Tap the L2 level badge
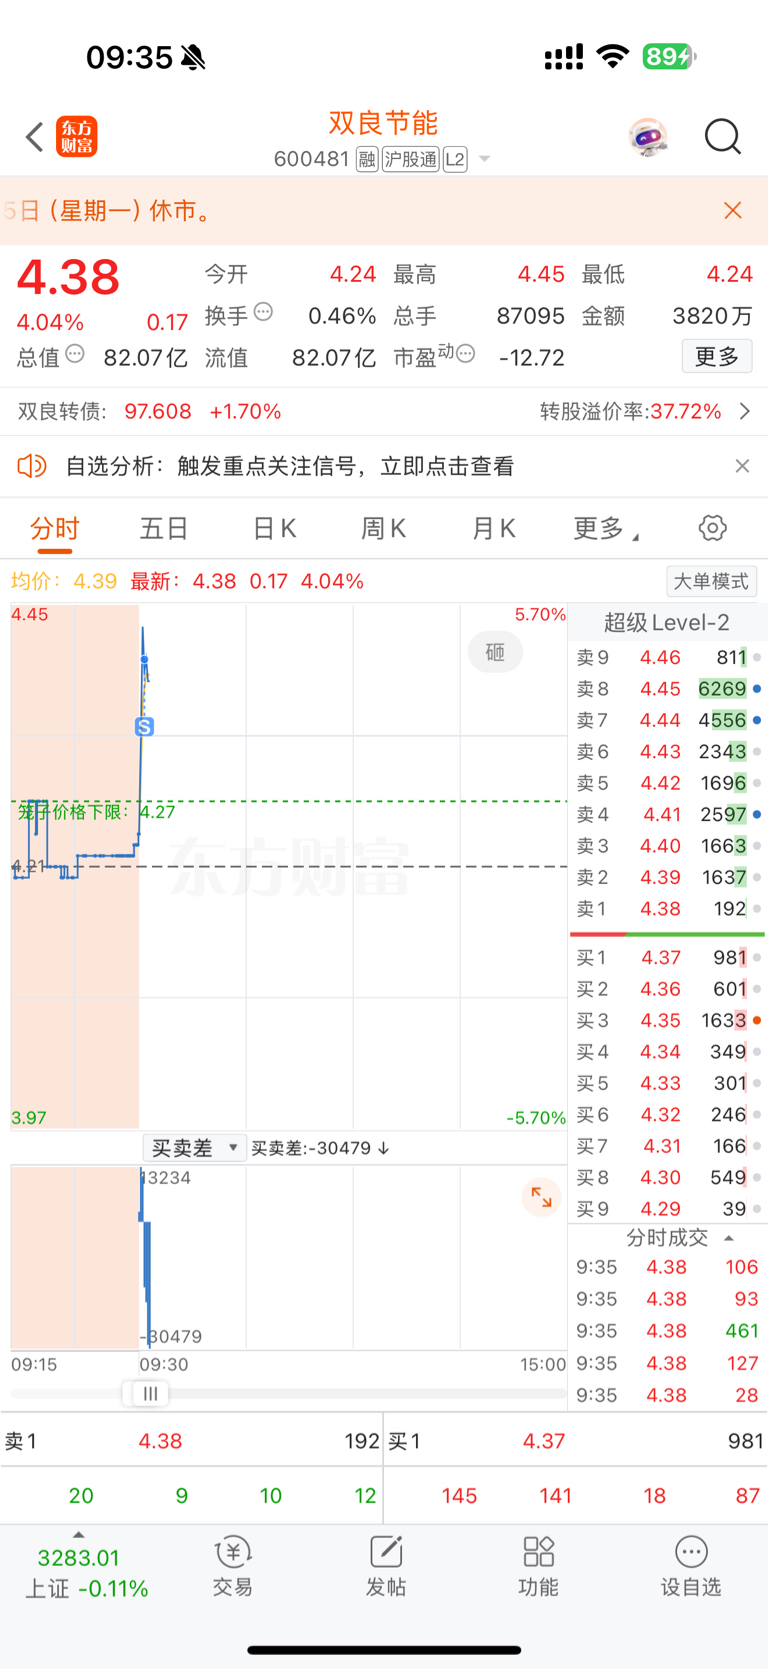This screenshot has height=1669, width=768. click(455, 160)
